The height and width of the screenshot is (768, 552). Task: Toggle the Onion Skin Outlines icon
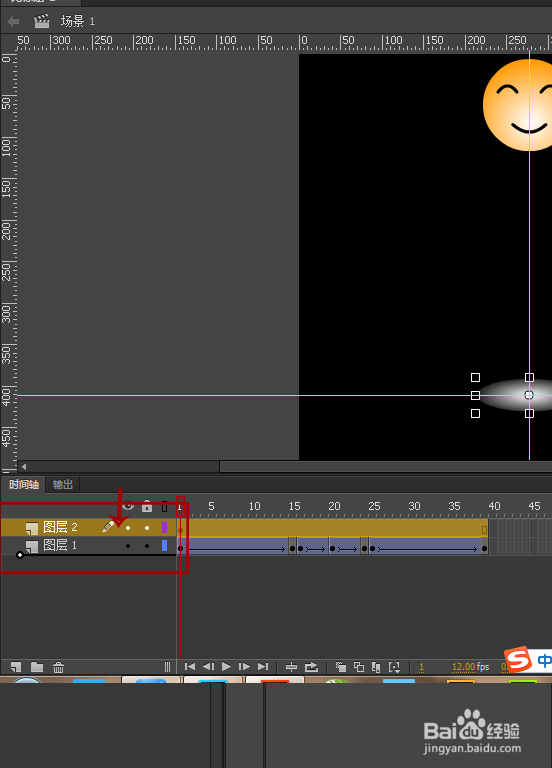tap(359, 667)
